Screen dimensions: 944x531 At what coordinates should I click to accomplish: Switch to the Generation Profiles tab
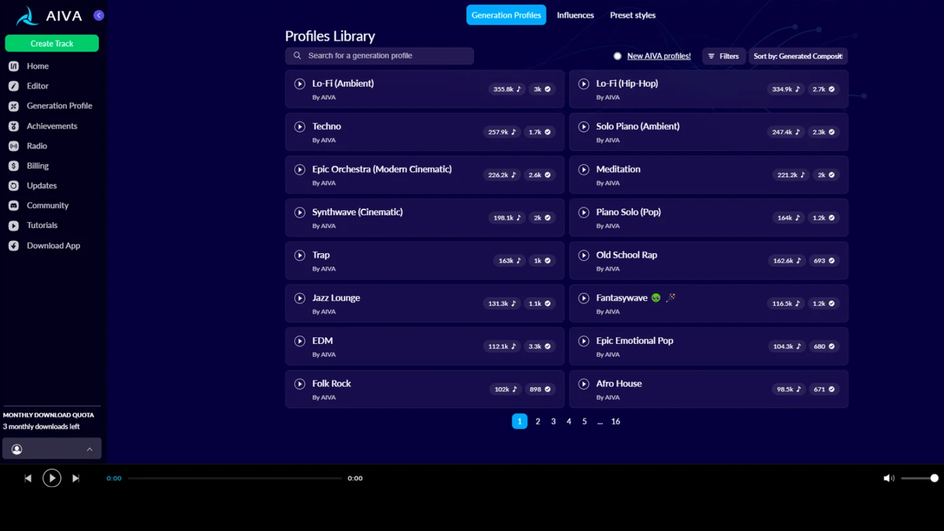pos(506,15)
